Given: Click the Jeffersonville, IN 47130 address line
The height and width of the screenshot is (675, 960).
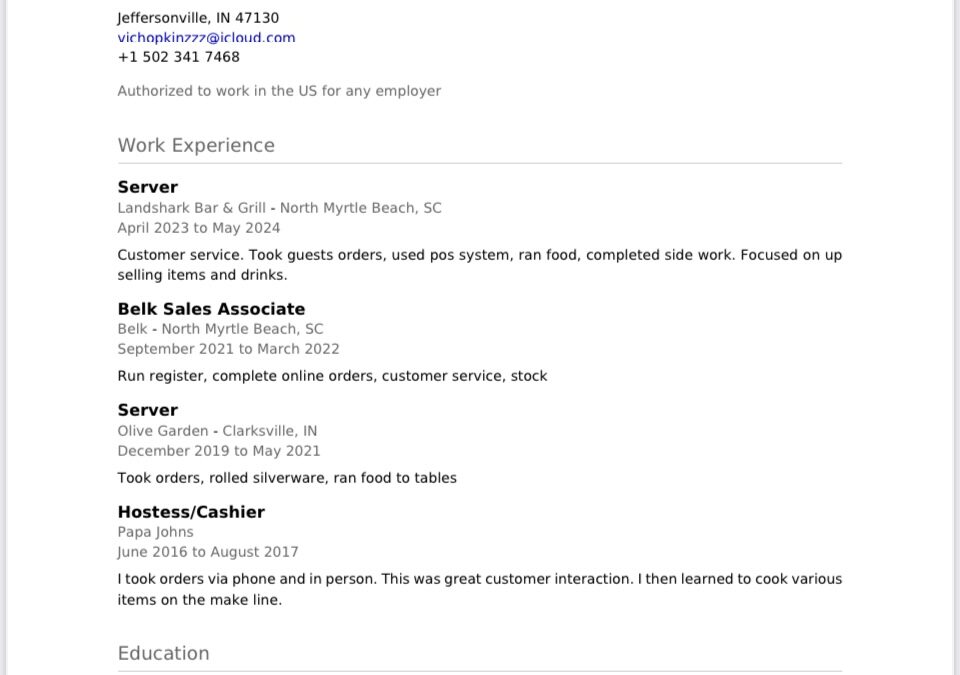Looking at the screenshot, I should 198,18.
